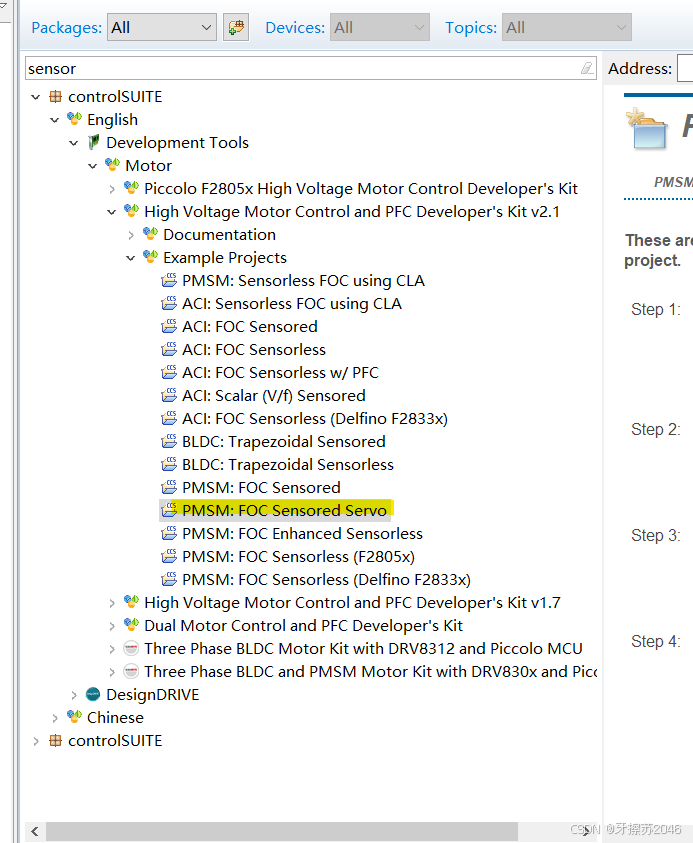This screenshot has width=693, height=843.
Task: Collapse the English node
Action: 55,120
